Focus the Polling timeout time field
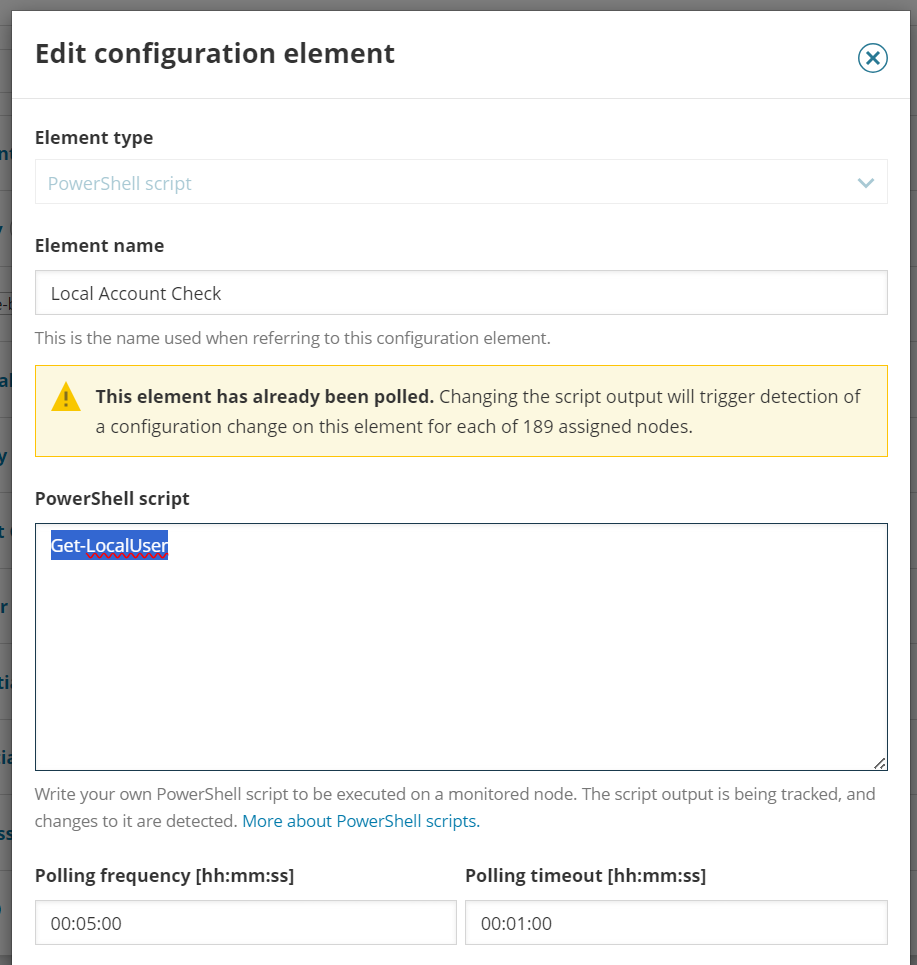Viewport: 917px width, 965px height. (x=675, y=923)
